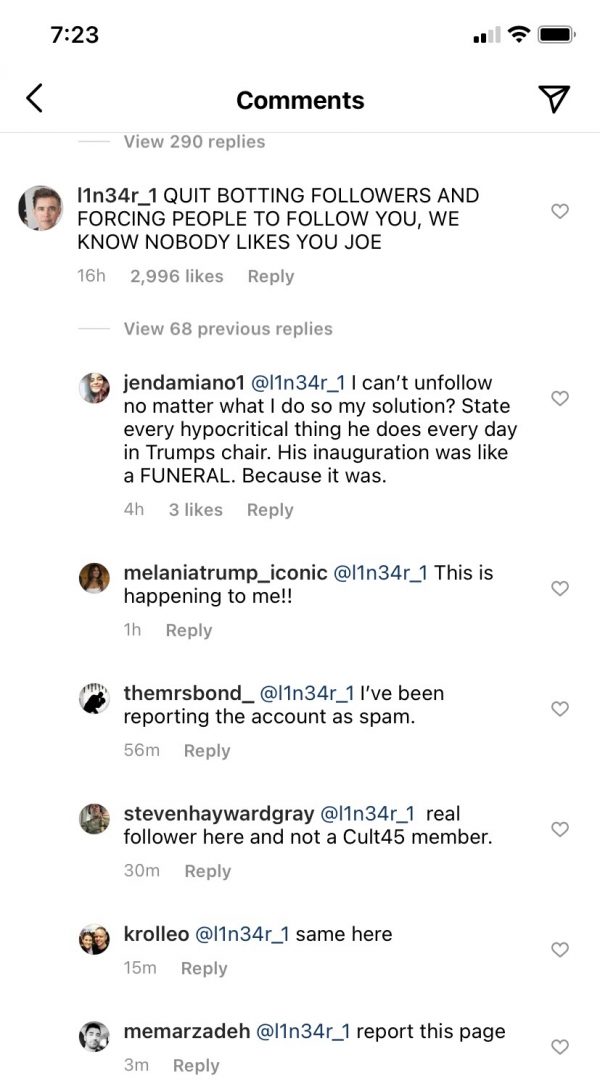
Task: Open the themrsbond_ username link
Action: pos(188,693)
